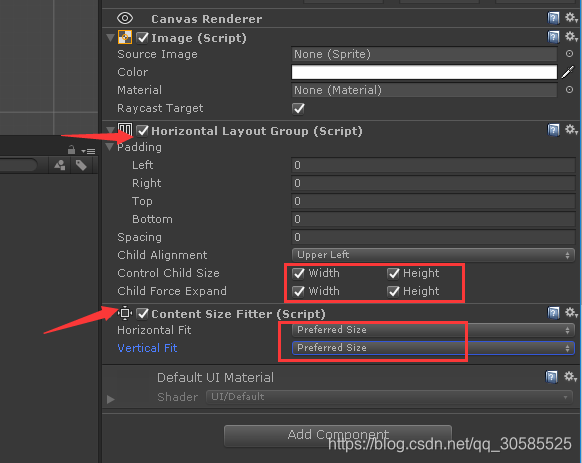582x463 pixels.
Task: Open the Vertical Fit dropdown
Action: click(433, 348)
